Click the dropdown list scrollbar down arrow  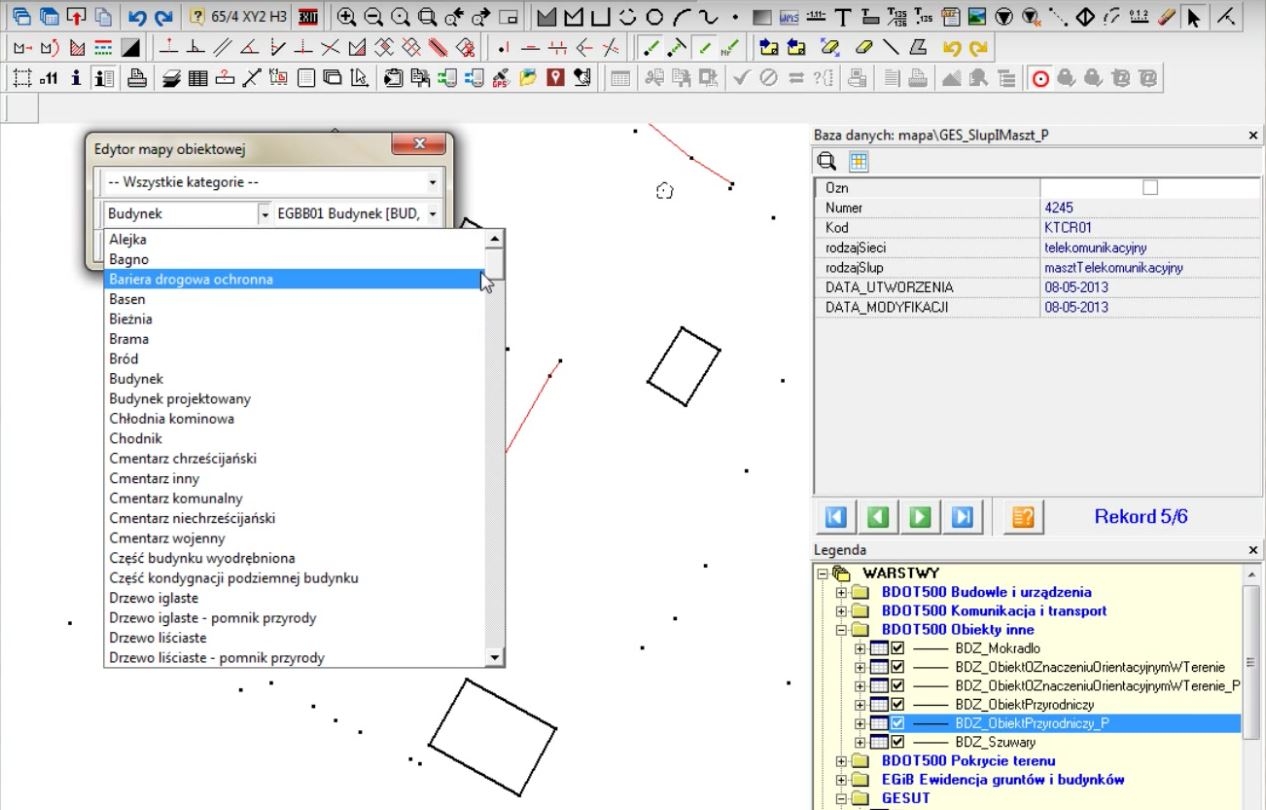494,657
